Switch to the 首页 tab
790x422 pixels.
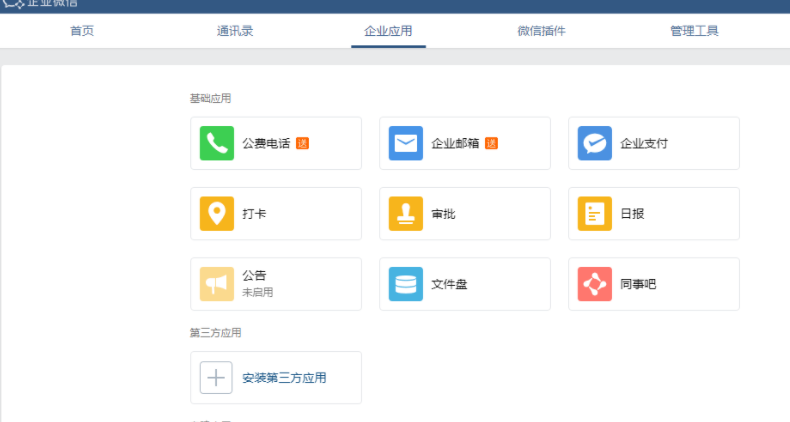(82, 31)
